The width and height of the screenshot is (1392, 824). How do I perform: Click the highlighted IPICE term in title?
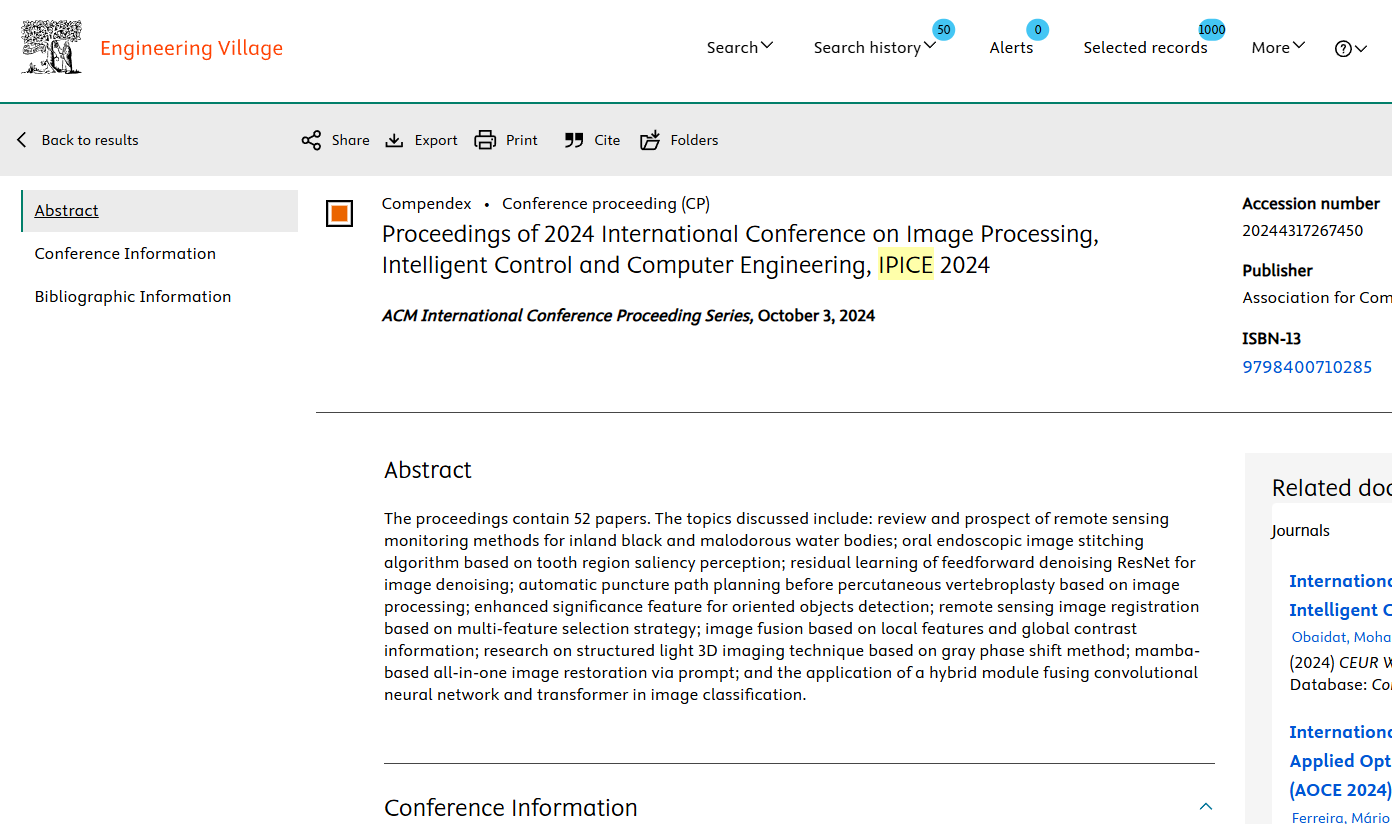(905, 265)
